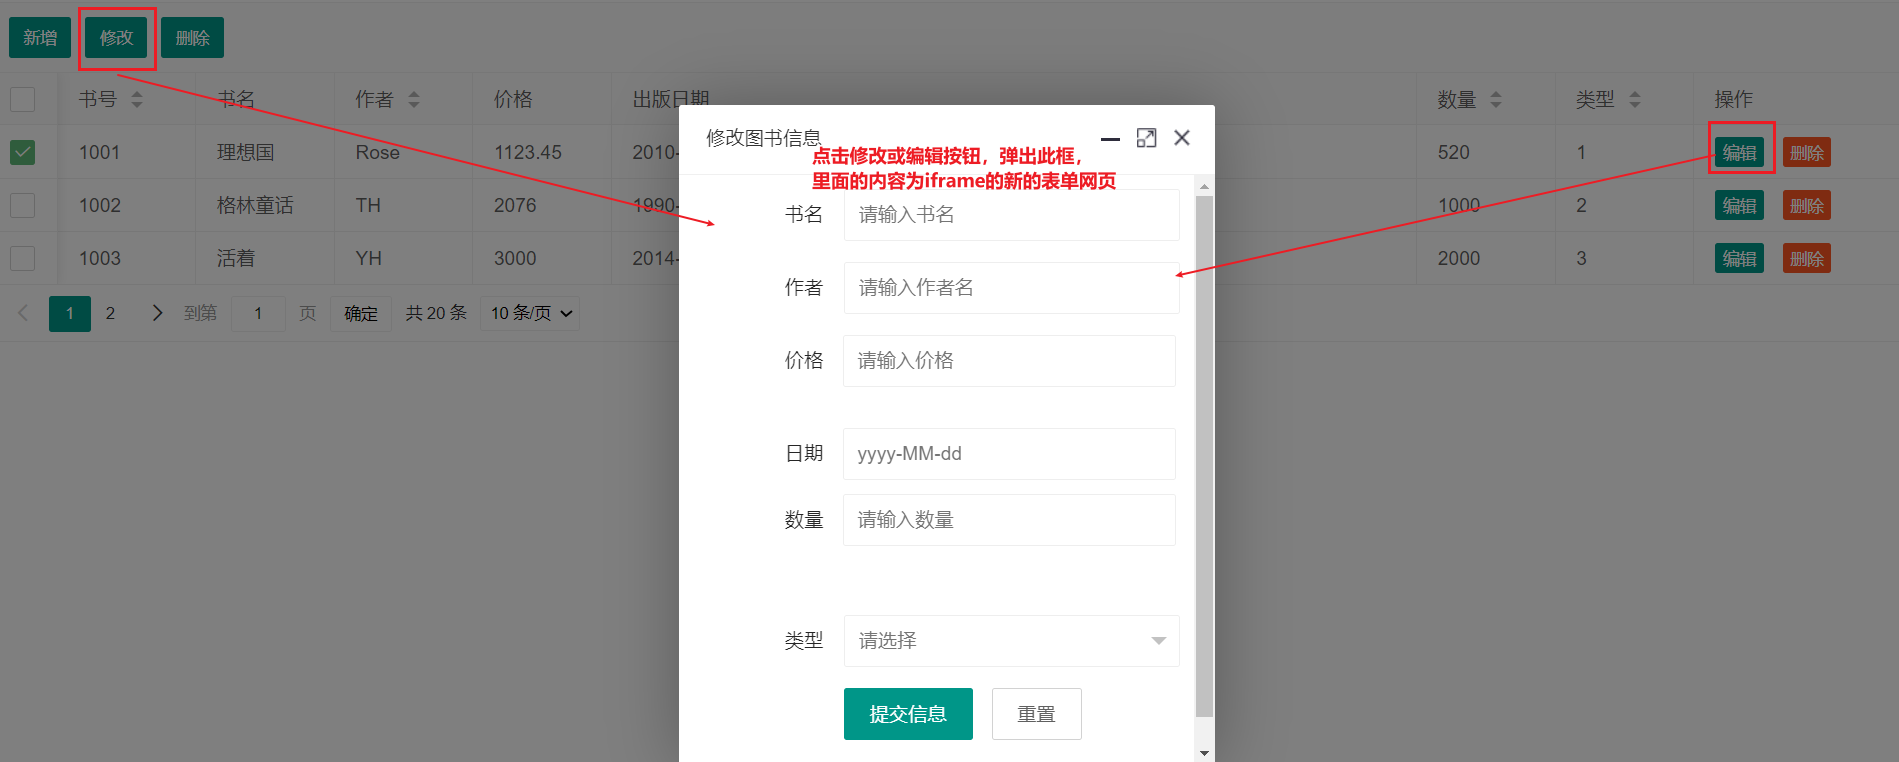Click the dialog vertical scrollbar thumb

coord(1204,456)
